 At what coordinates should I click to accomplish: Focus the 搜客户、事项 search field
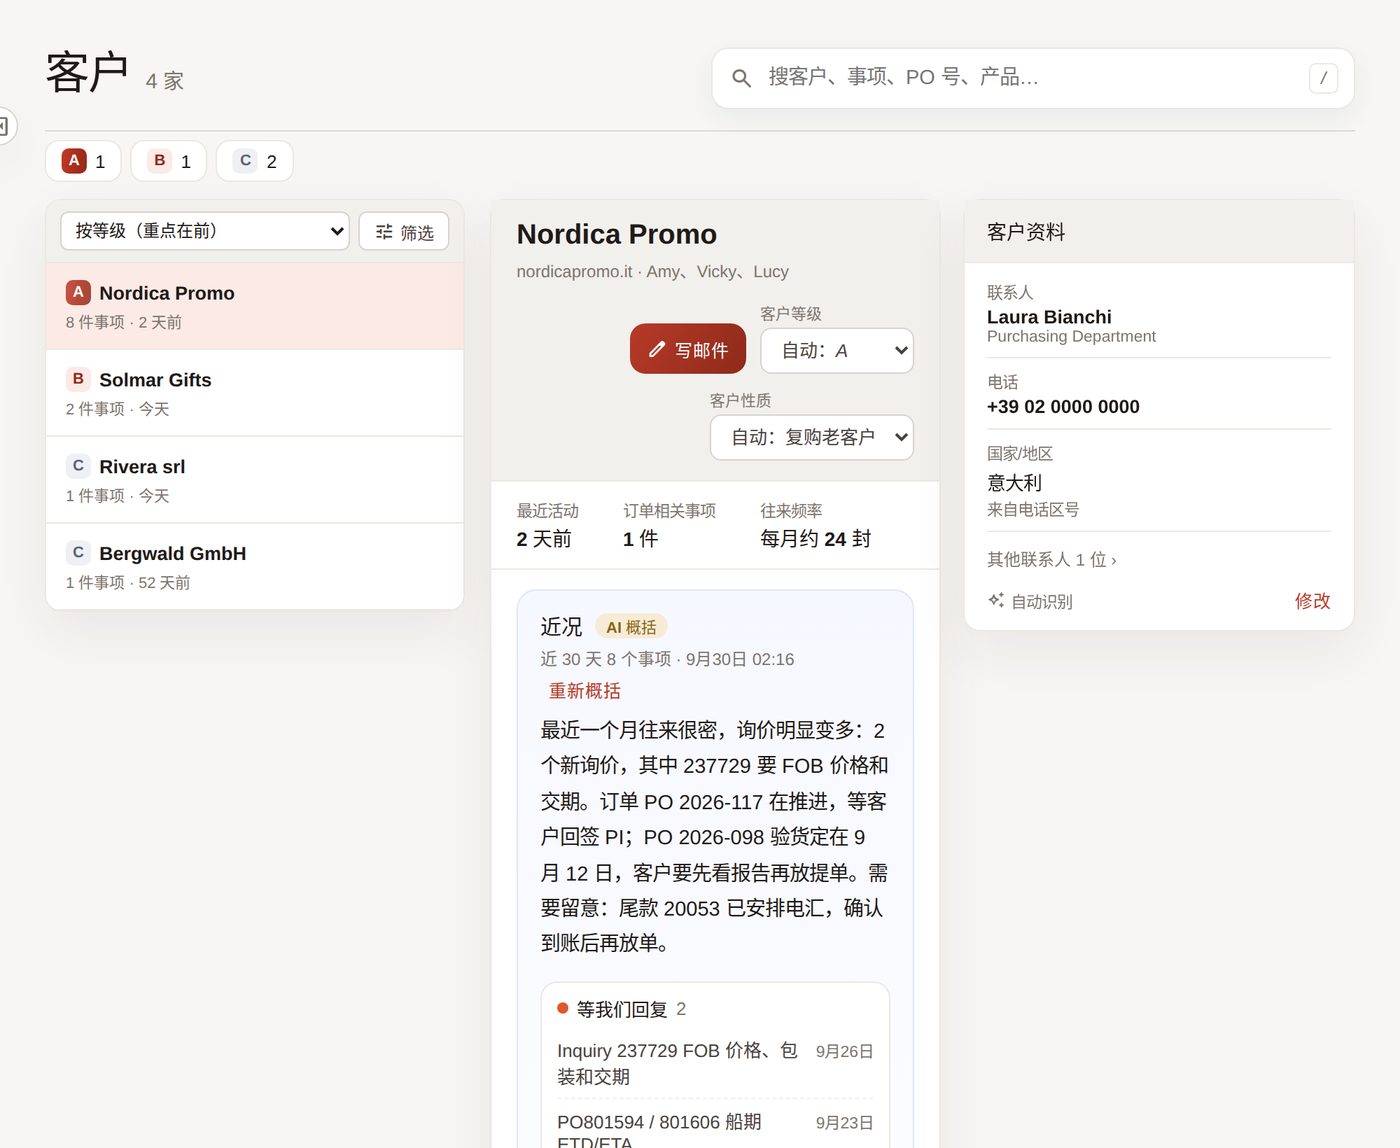[x=1033, y=78]
